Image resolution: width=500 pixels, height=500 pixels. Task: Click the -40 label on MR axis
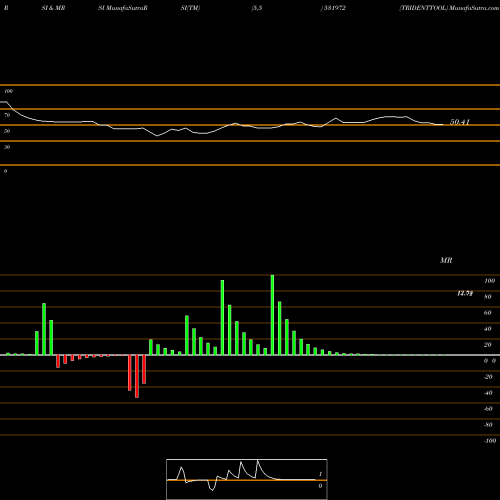[x=488, y=393]
